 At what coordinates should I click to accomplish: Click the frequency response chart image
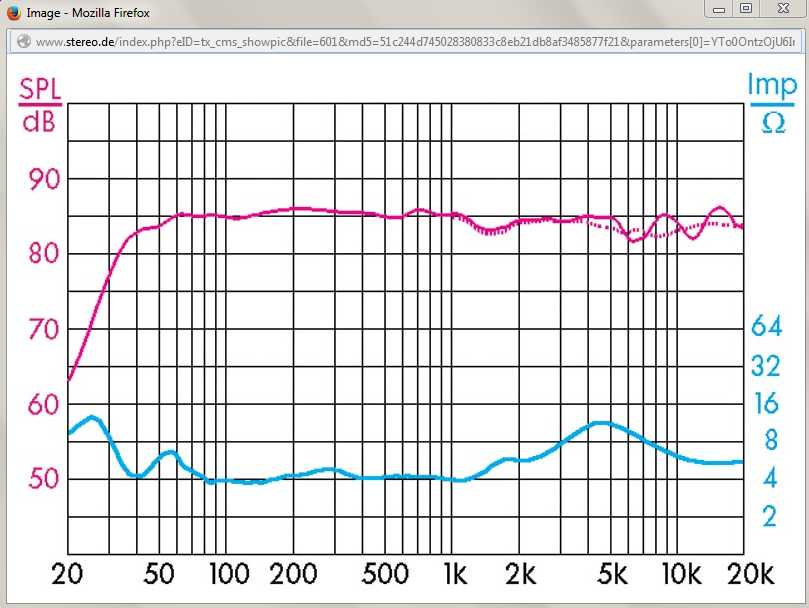[x=405, y=329]
